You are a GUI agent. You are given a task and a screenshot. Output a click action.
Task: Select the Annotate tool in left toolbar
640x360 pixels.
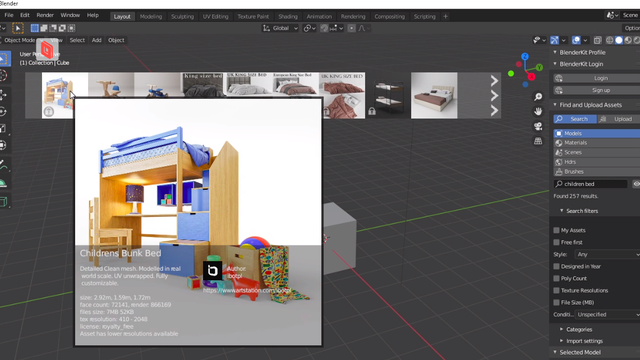point(3,164)
